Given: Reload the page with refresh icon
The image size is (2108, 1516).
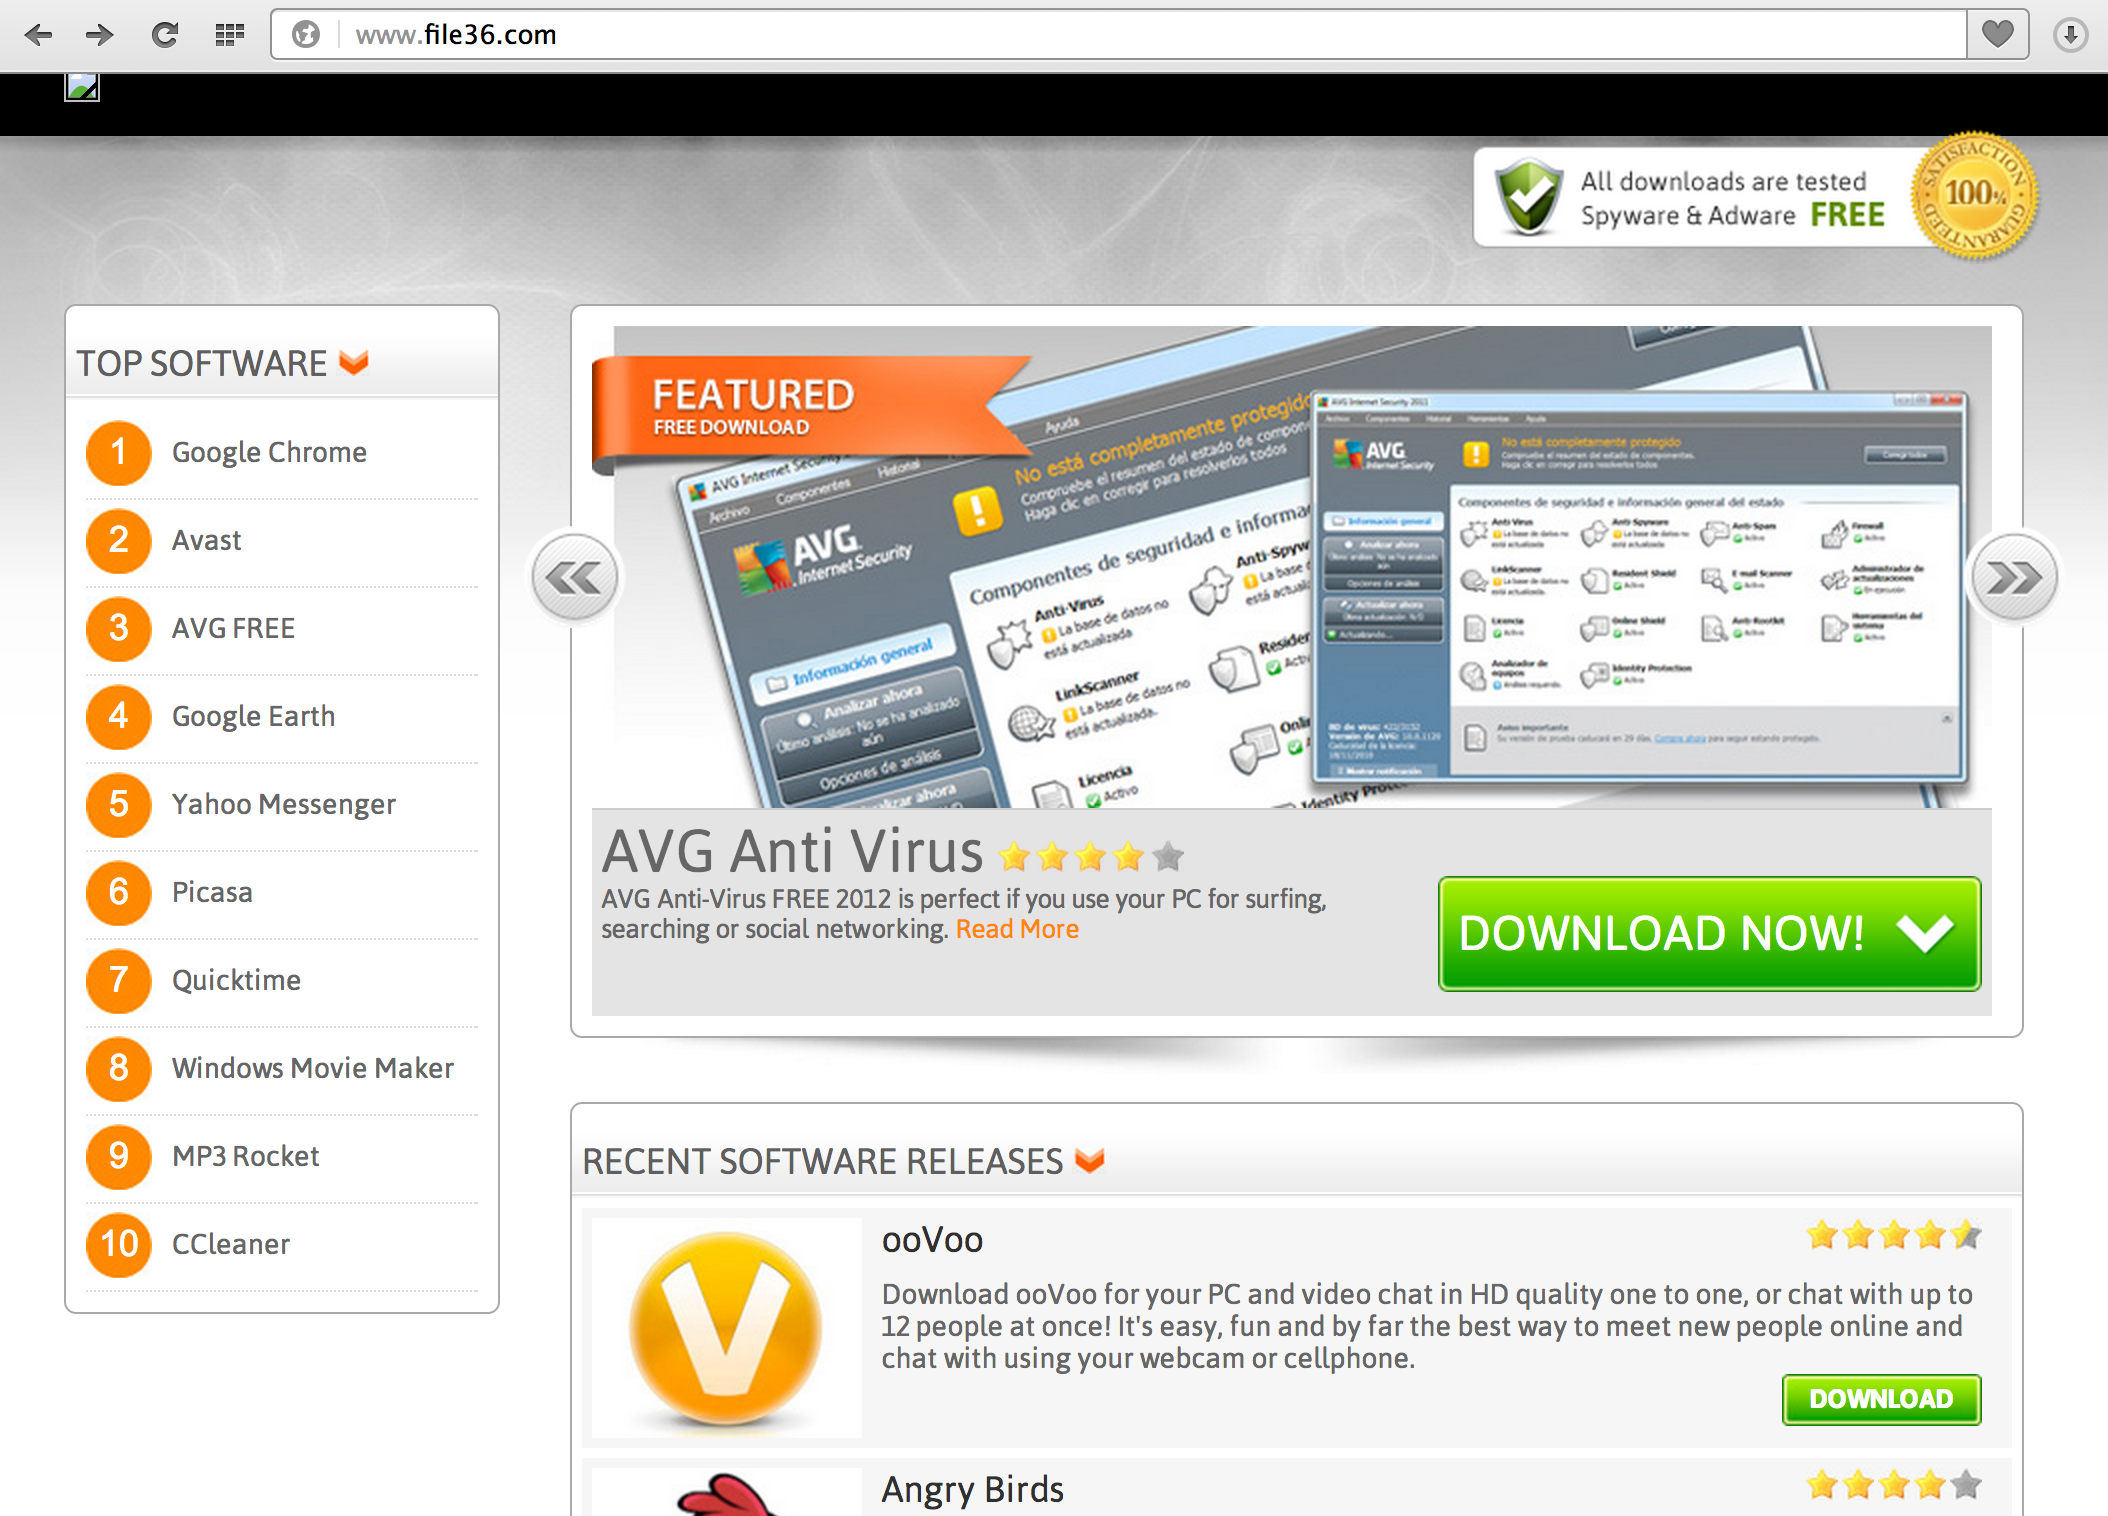Looking at the screenshot, I should [x=164, y=35].
